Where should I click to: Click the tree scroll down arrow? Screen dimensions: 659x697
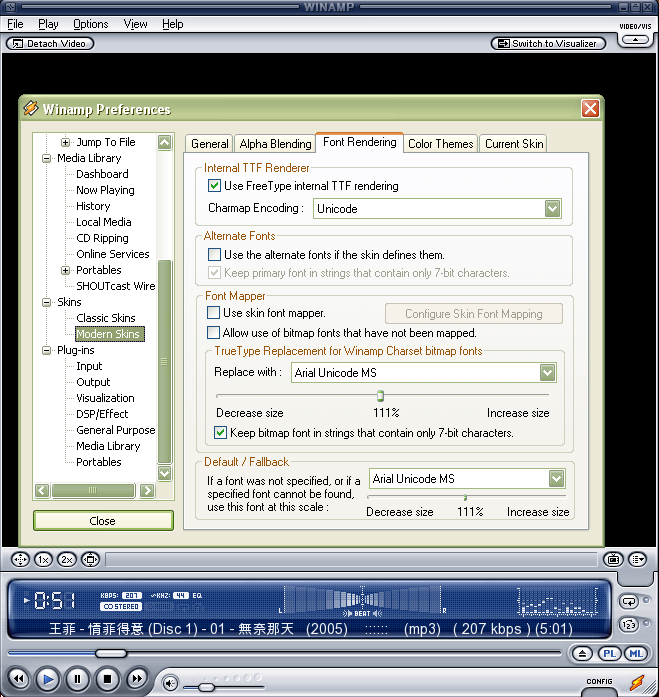pos(164,473)
